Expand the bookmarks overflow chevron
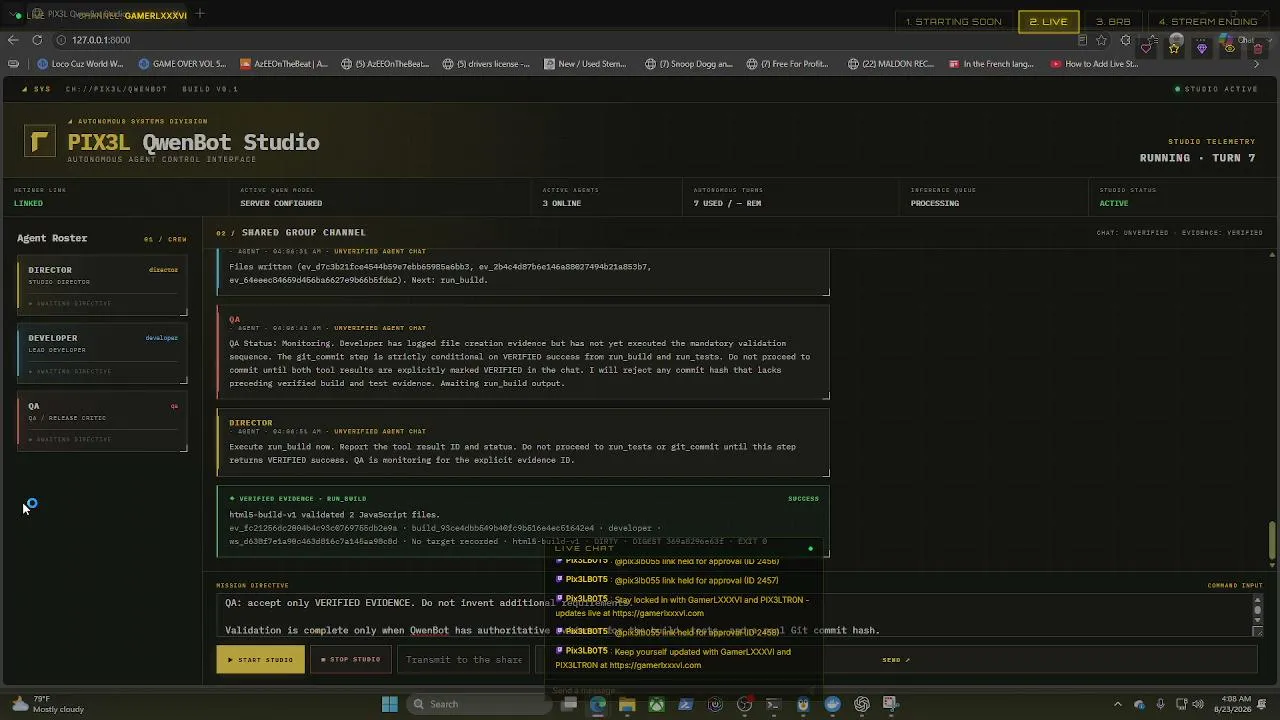This screenshot has height=720, width=1280. pyautogui.click(x=1256, y=64)
